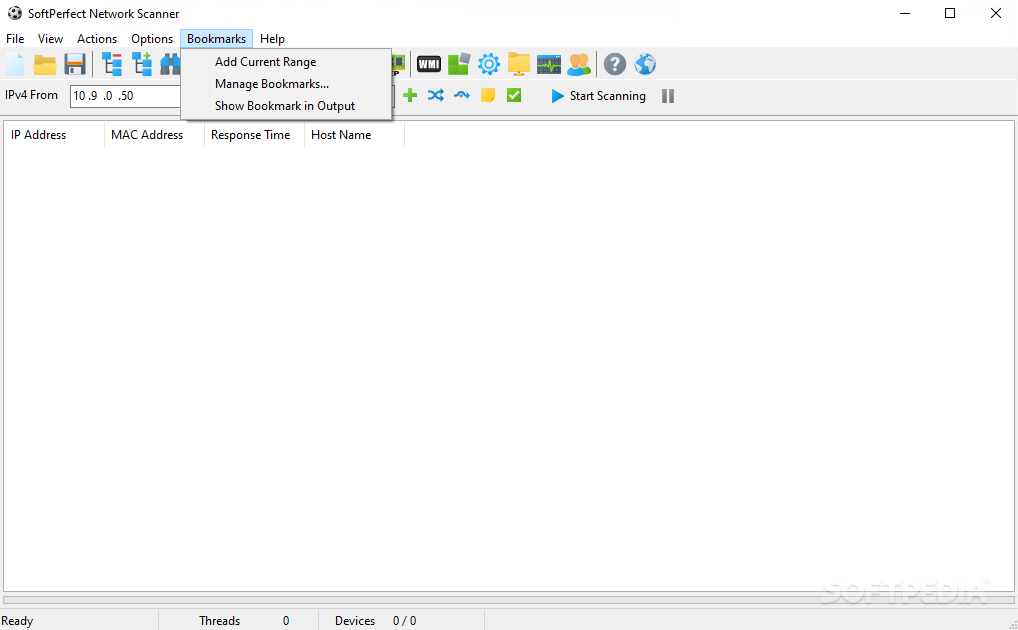Open the Help menu

pos(272,39)
